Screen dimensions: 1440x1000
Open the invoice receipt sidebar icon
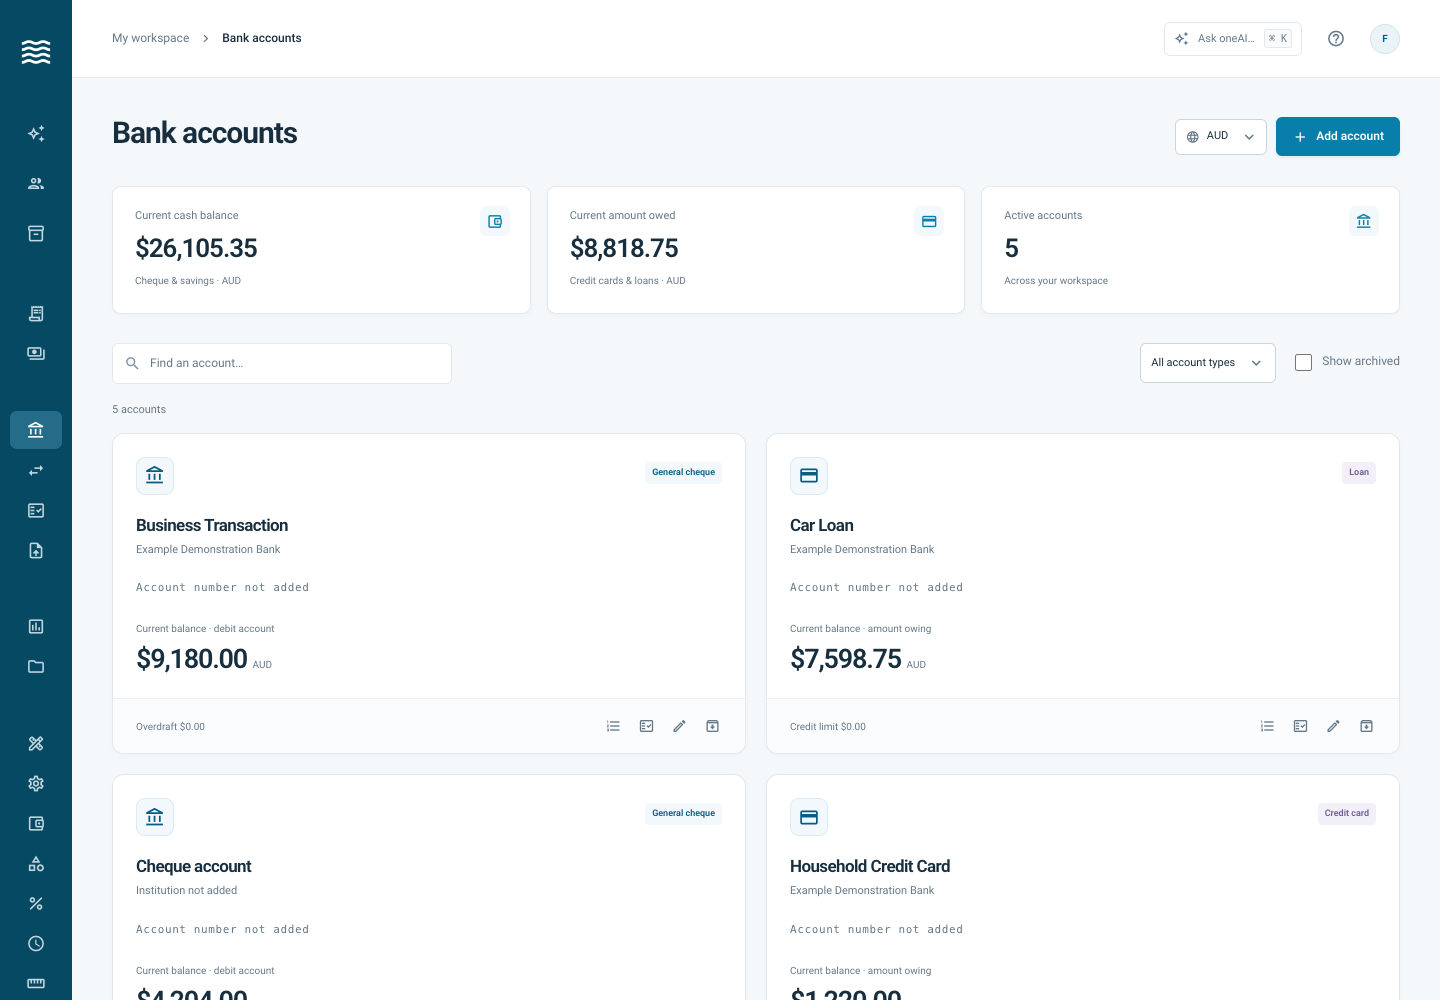[36, 313]
